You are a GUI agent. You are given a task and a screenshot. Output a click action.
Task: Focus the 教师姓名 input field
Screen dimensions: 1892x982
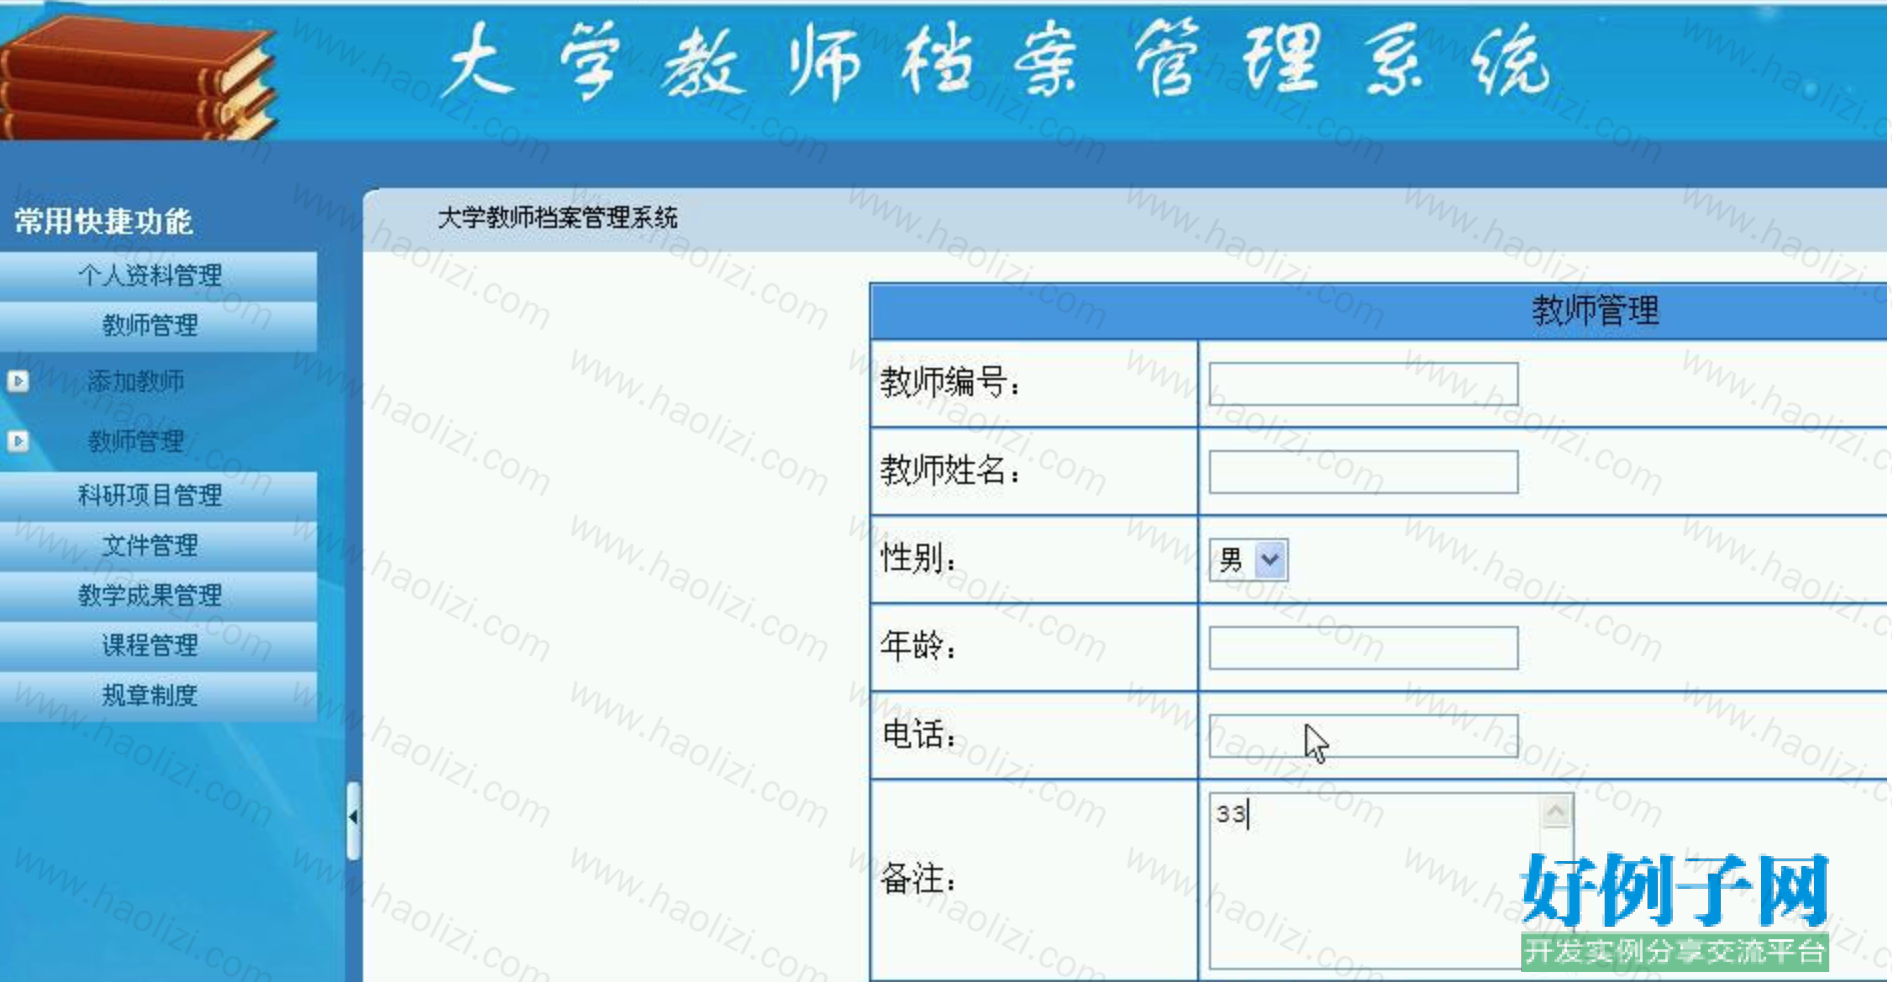click(1363, 472)
